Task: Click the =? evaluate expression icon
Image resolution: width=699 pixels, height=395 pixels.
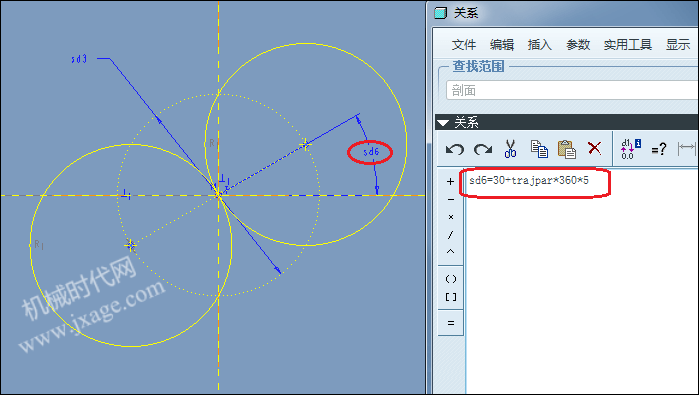Action: [659, 149]
